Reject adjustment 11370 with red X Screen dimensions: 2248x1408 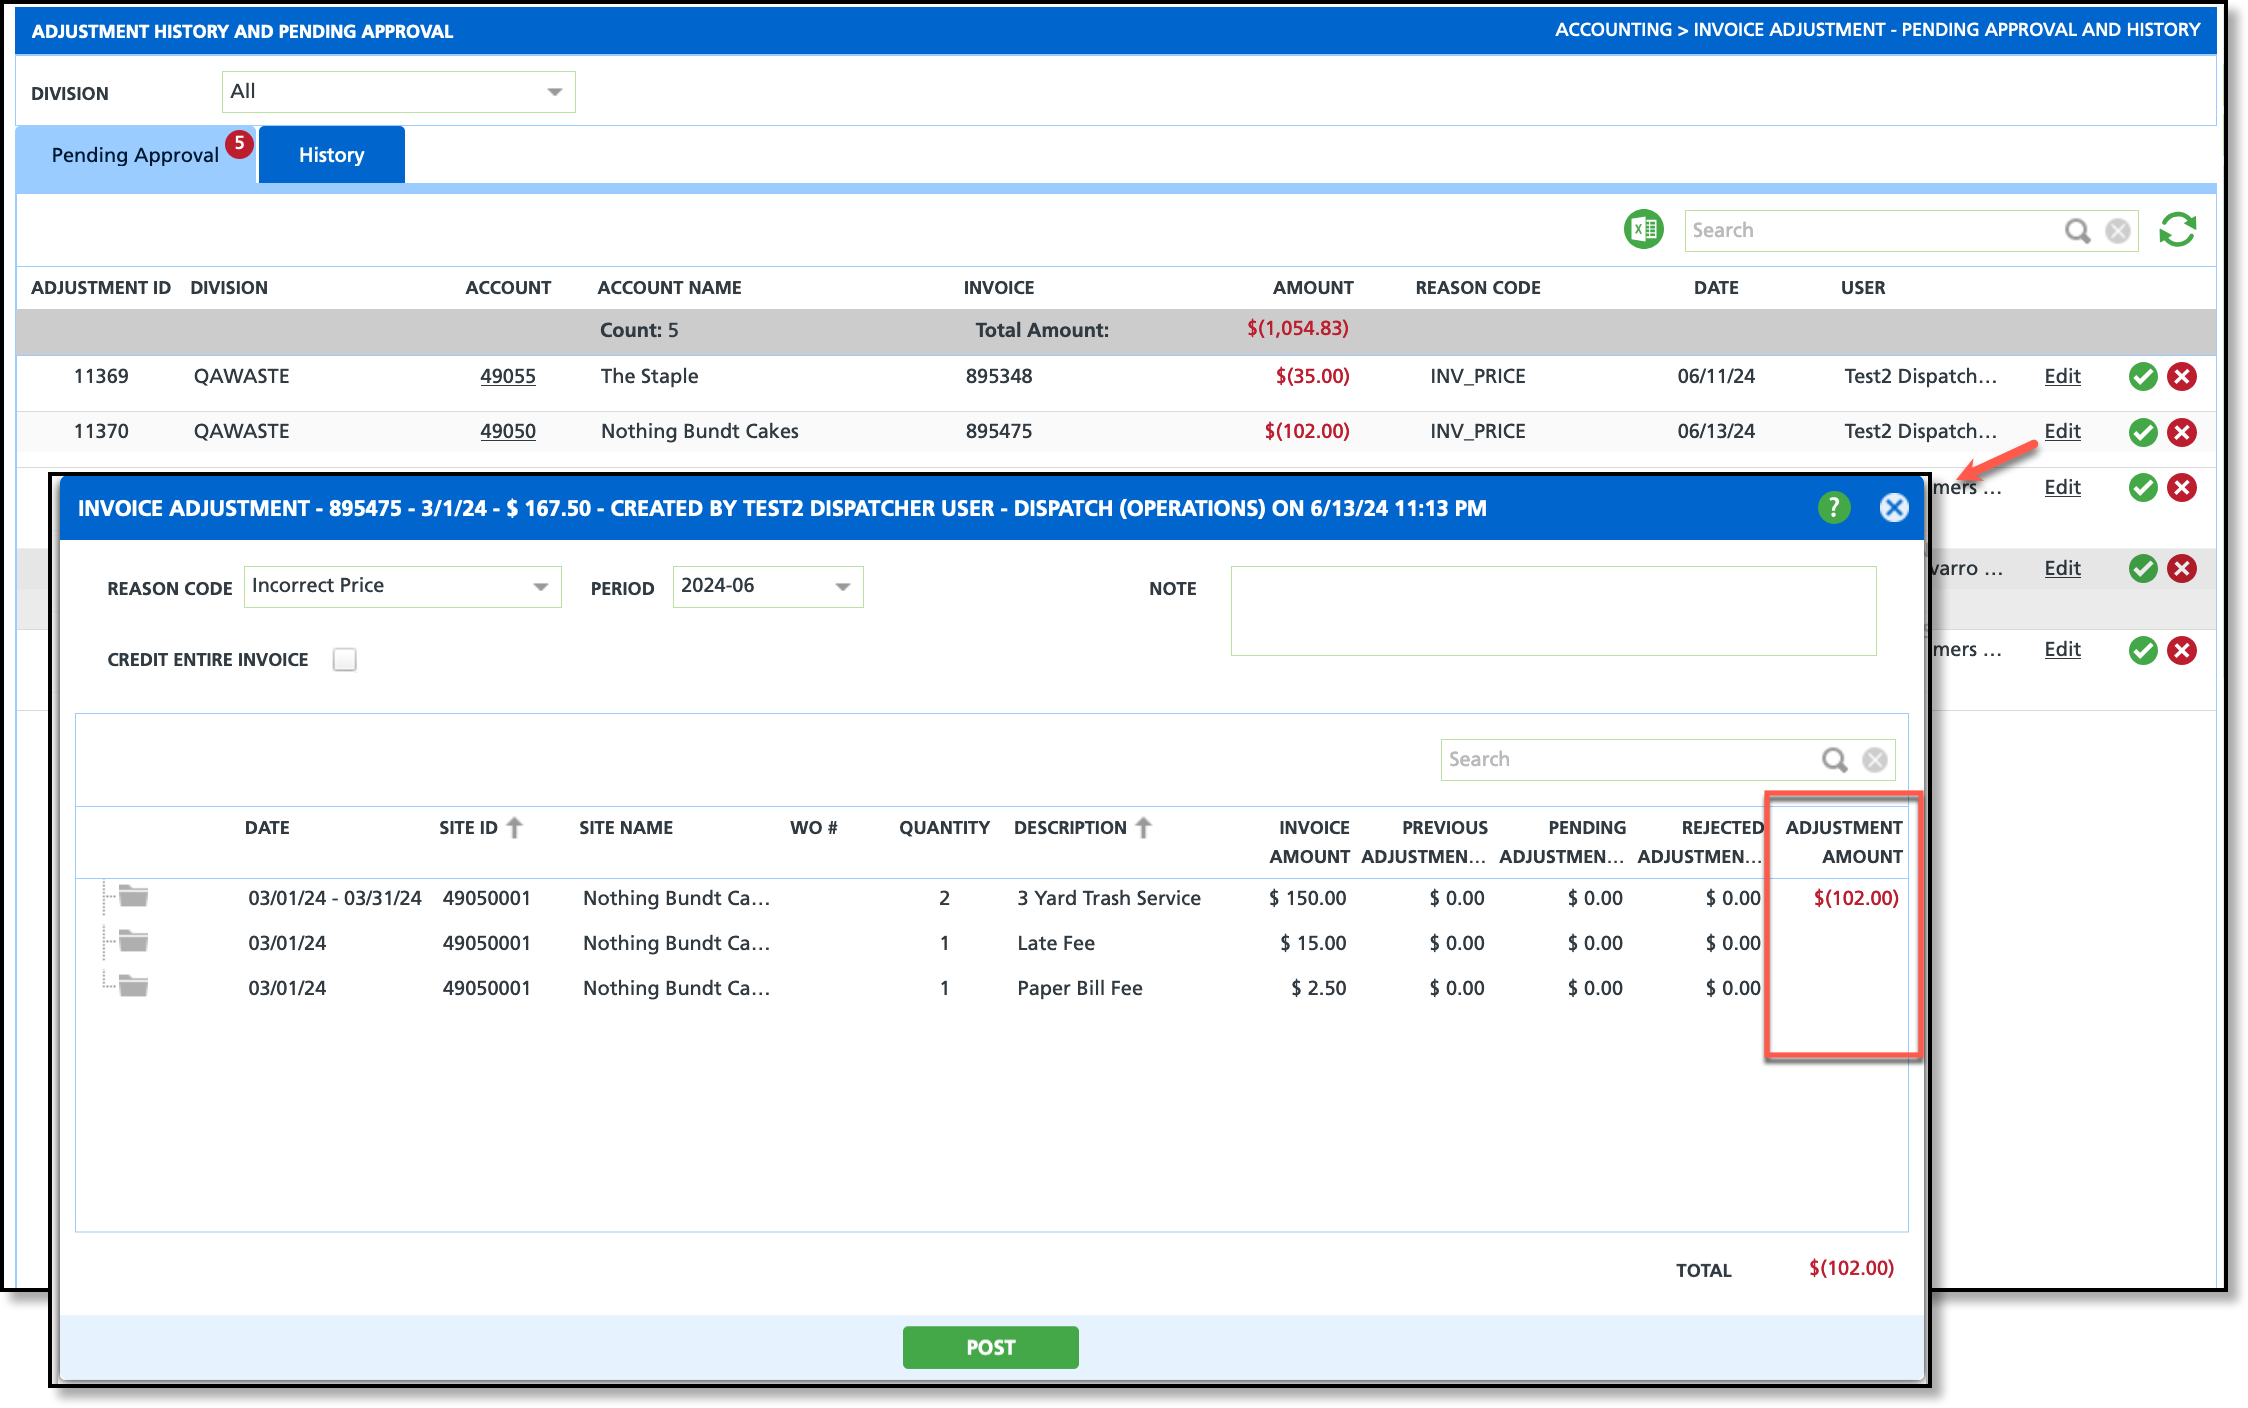[2182, 432]
